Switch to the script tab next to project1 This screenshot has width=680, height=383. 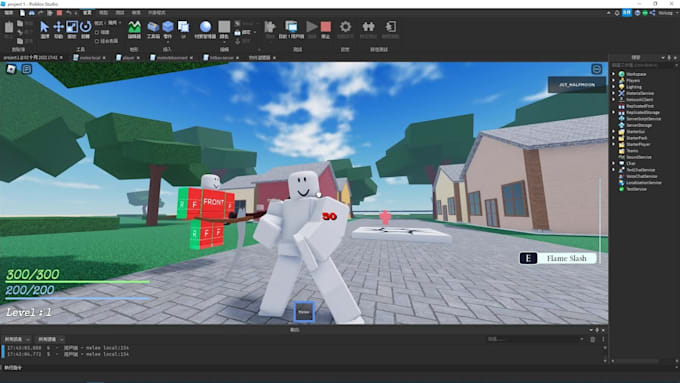pyautogui.click(x=89, y=57)
